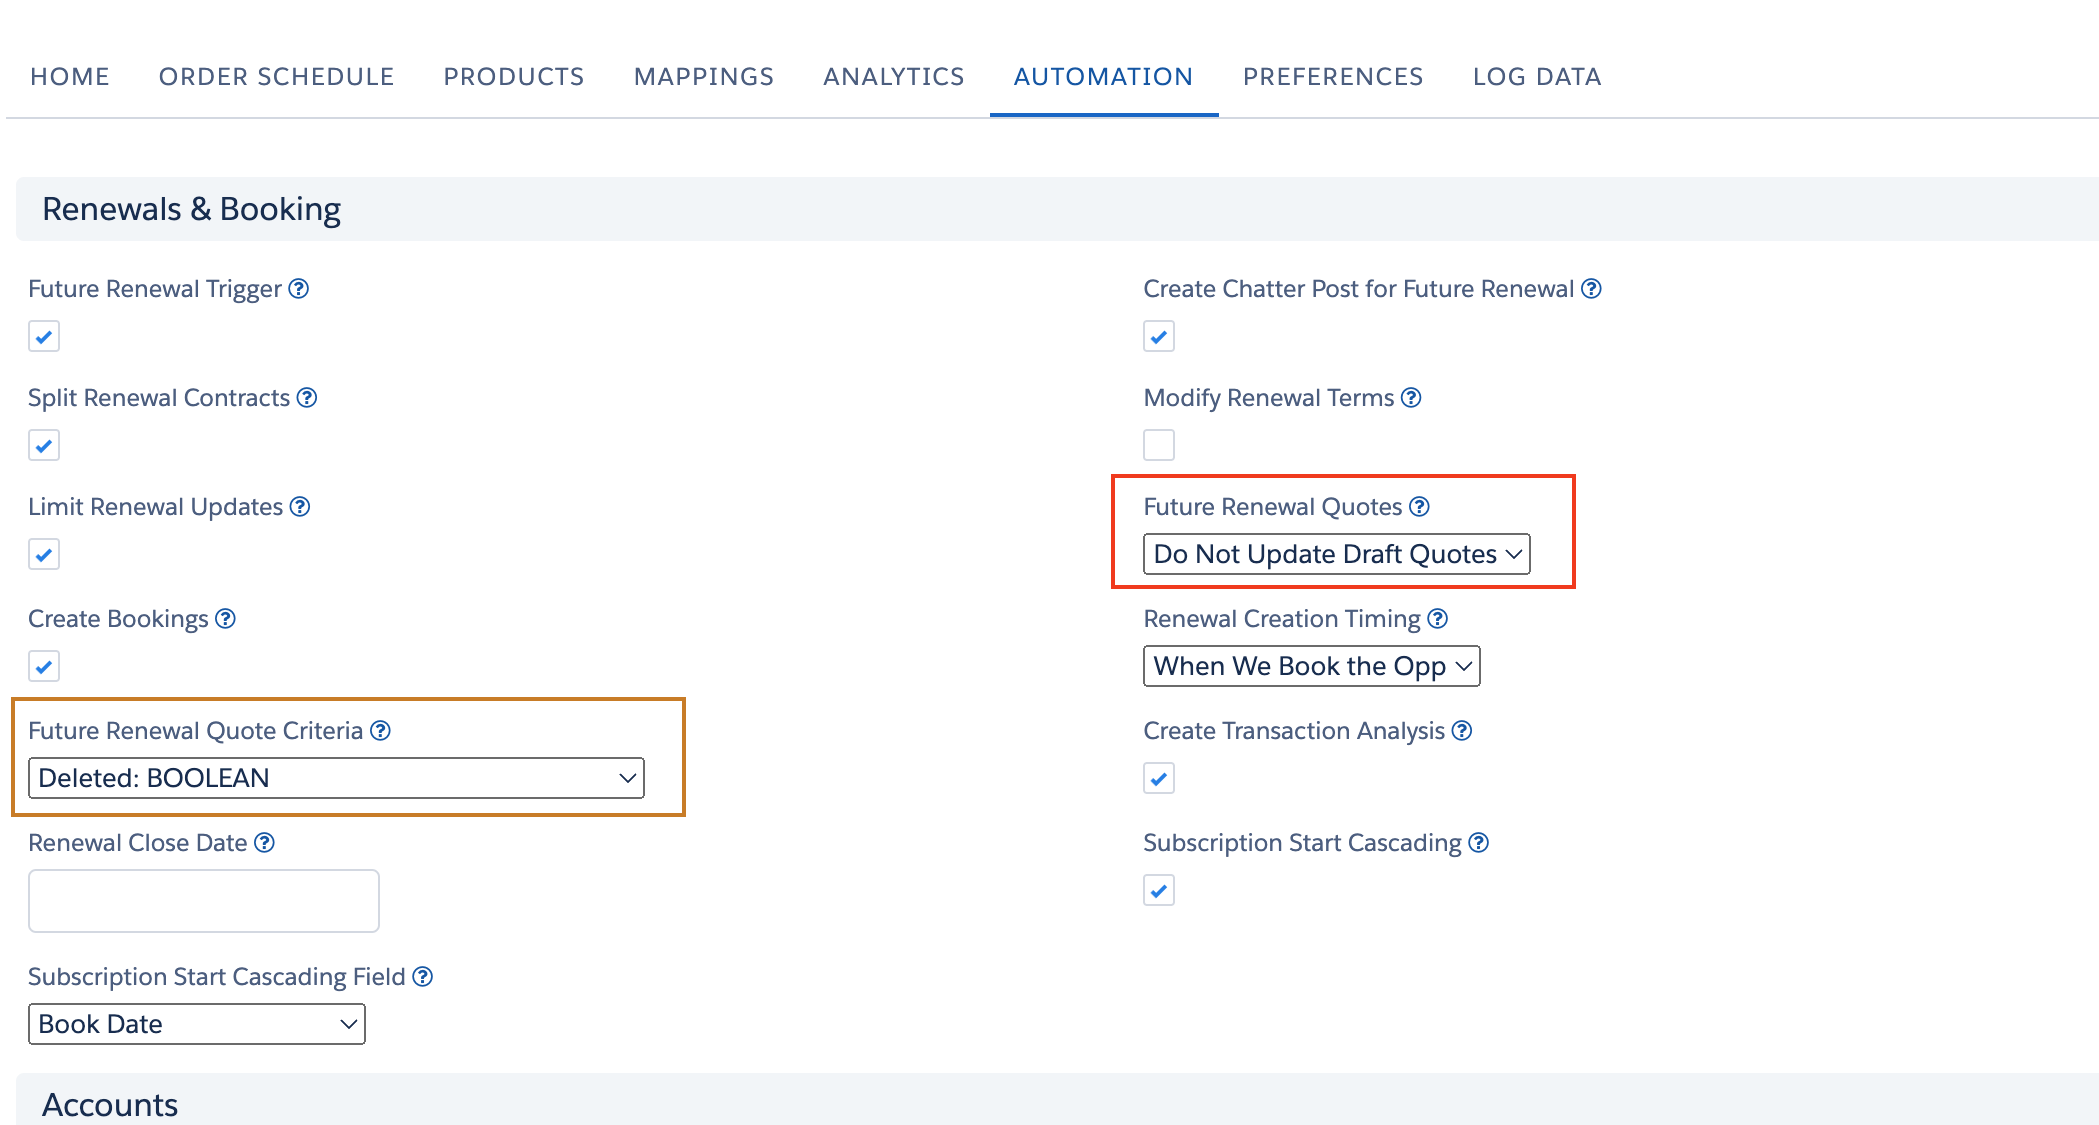
Task: Open the Renewal Creation Timing dropdown
Action: 1311,666
